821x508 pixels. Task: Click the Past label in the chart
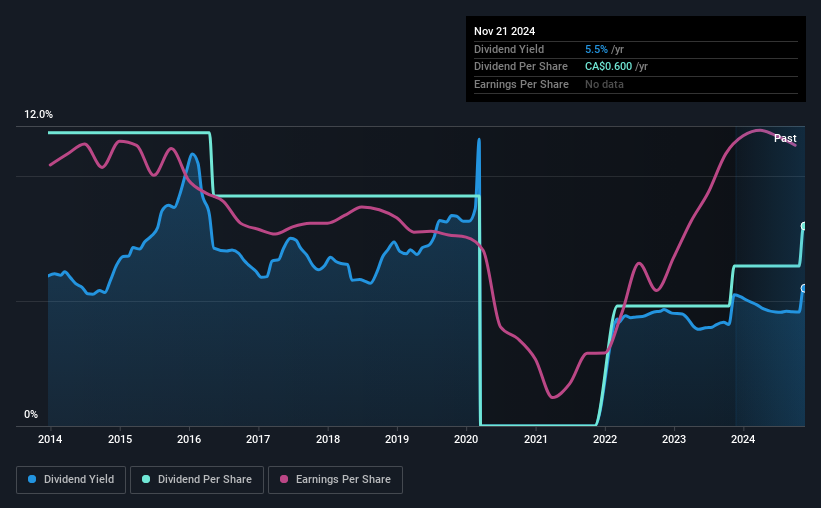pyautogui.click(x=785, y=138)
